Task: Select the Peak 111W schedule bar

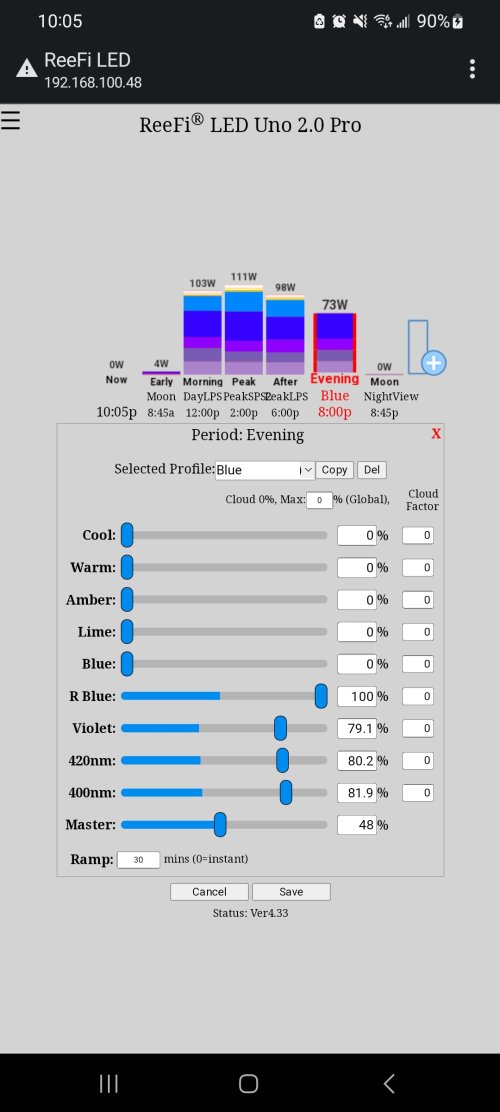Action: click(x=243, y=330)
